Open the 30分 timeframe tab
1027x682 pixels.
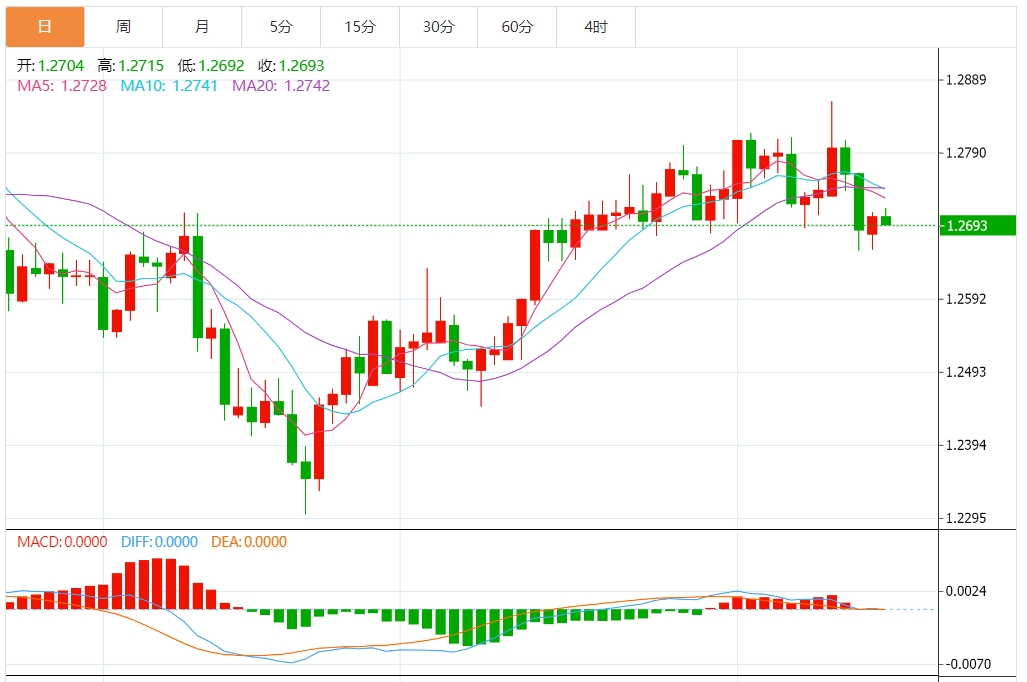438,27
